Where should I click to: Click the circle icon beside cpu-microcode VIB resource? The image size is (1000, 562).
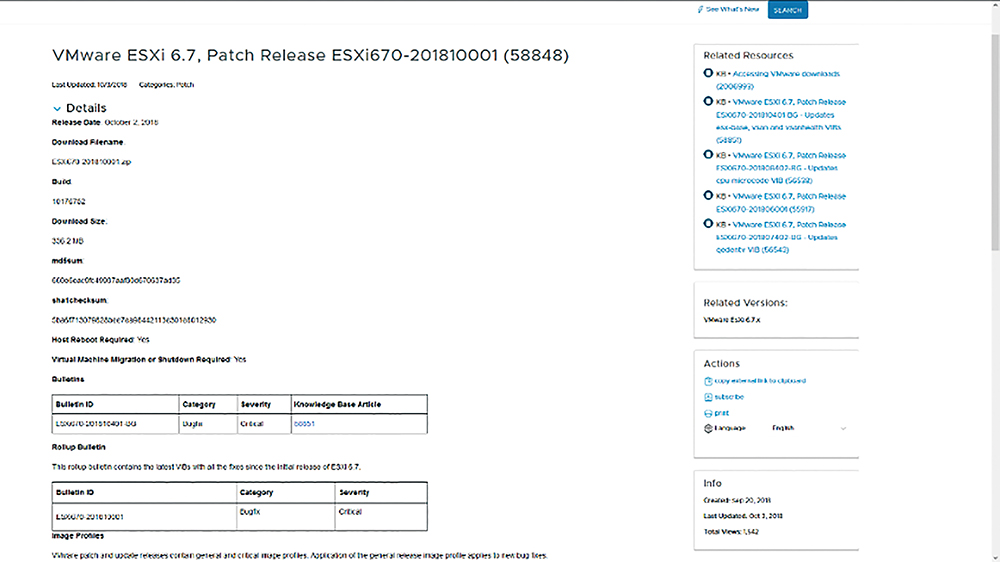tap(708, 155)
